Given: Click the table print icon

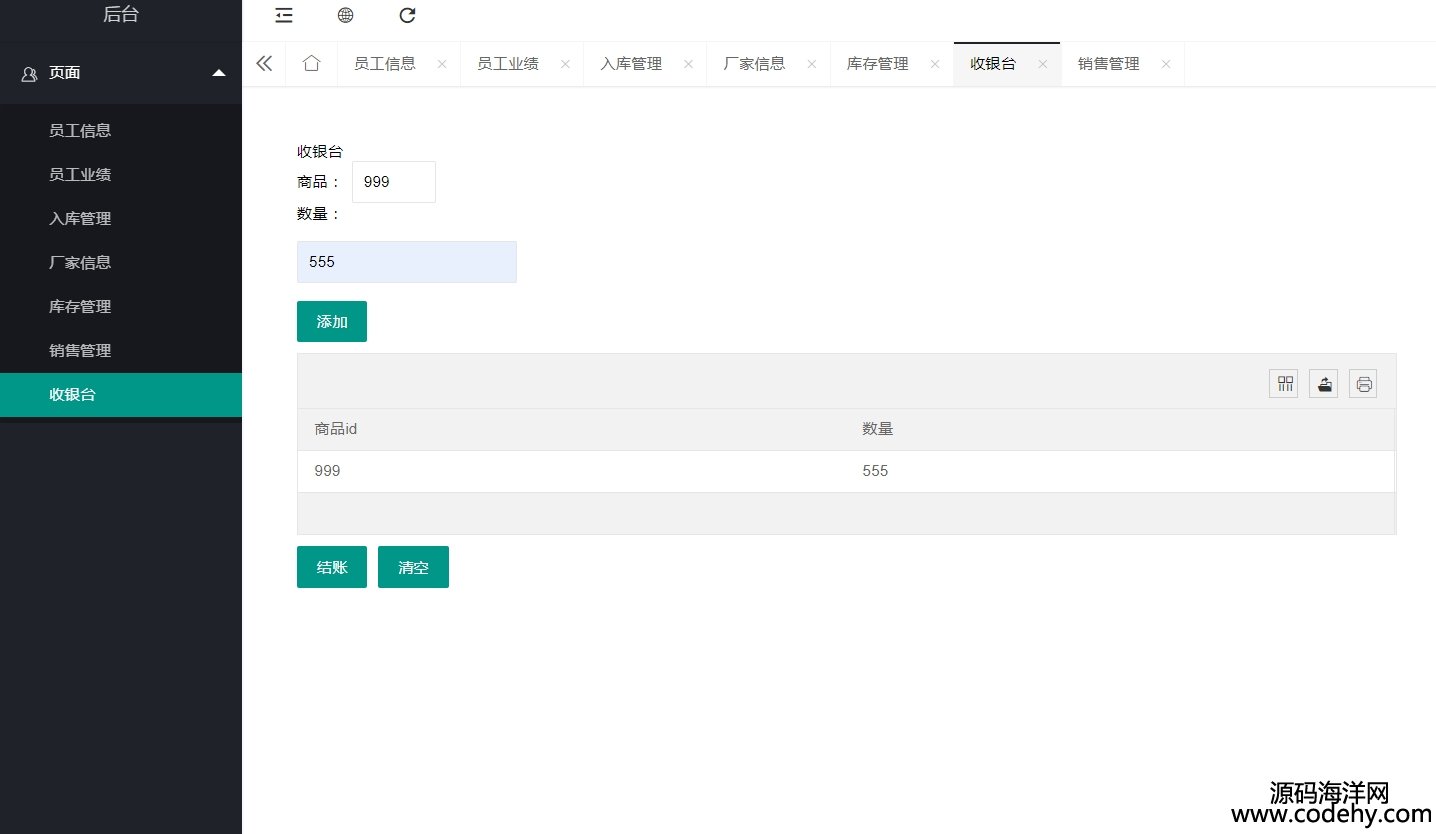Looking at the screenshot, I should point(1363,384).
